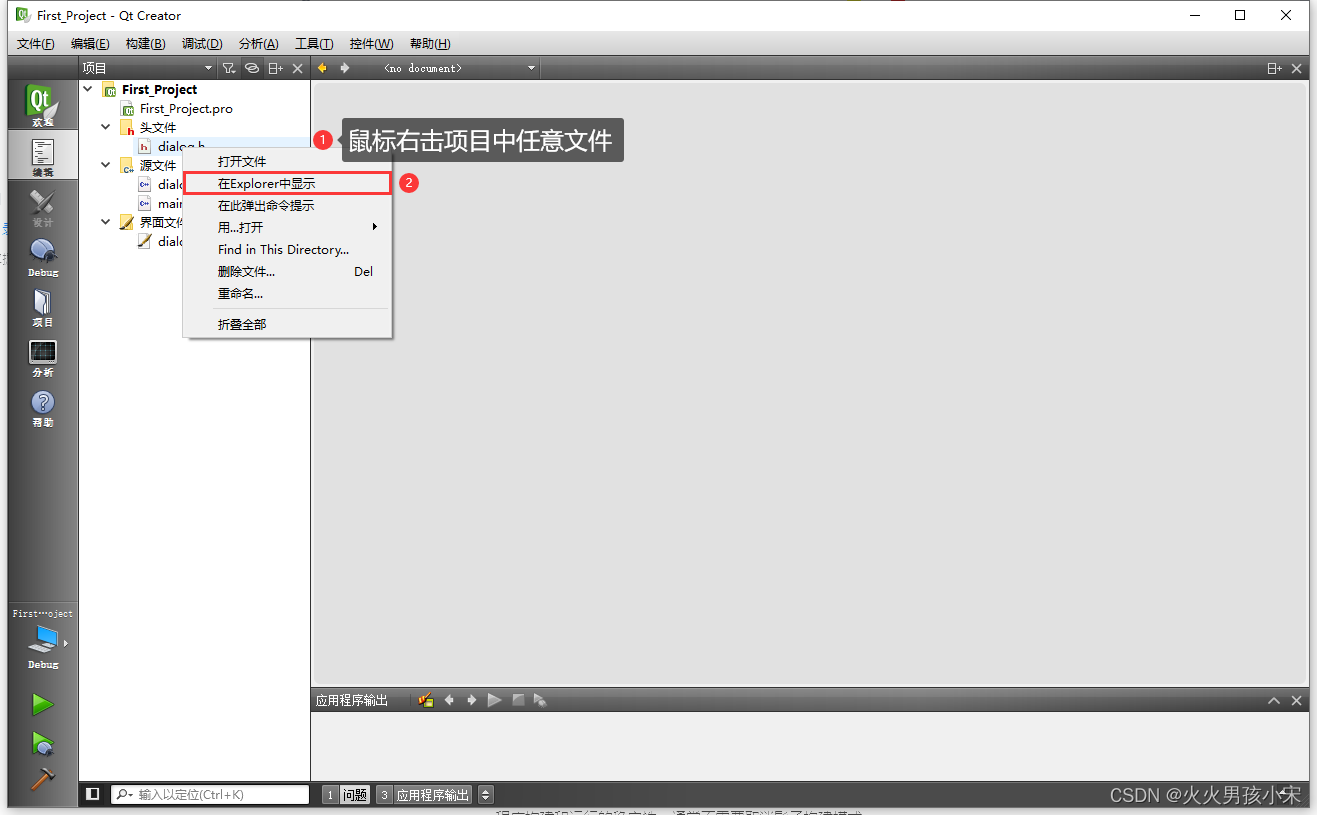Open the 文件(F) menu

coord(36,44)
